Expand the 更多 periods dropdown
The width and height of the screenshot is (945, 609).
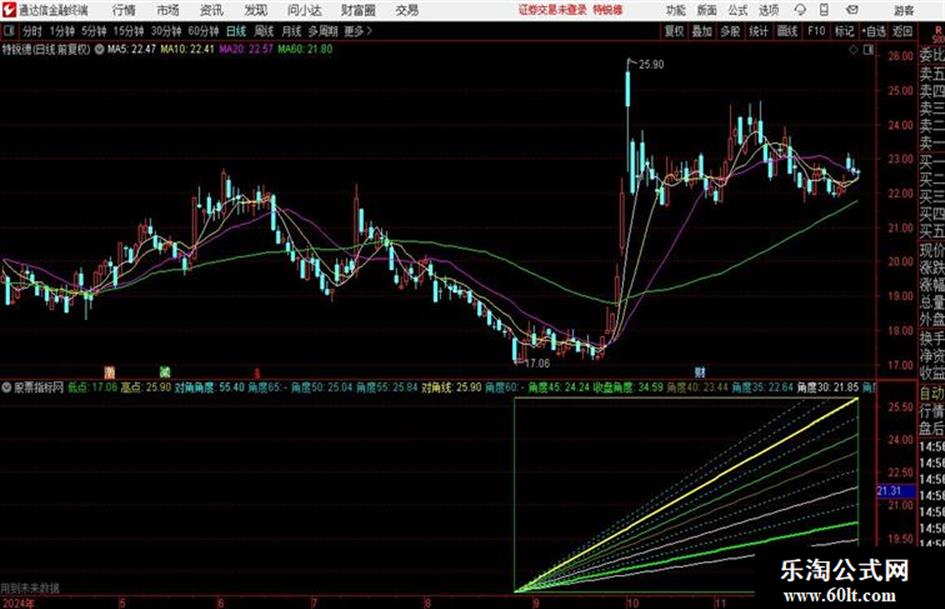358,31
